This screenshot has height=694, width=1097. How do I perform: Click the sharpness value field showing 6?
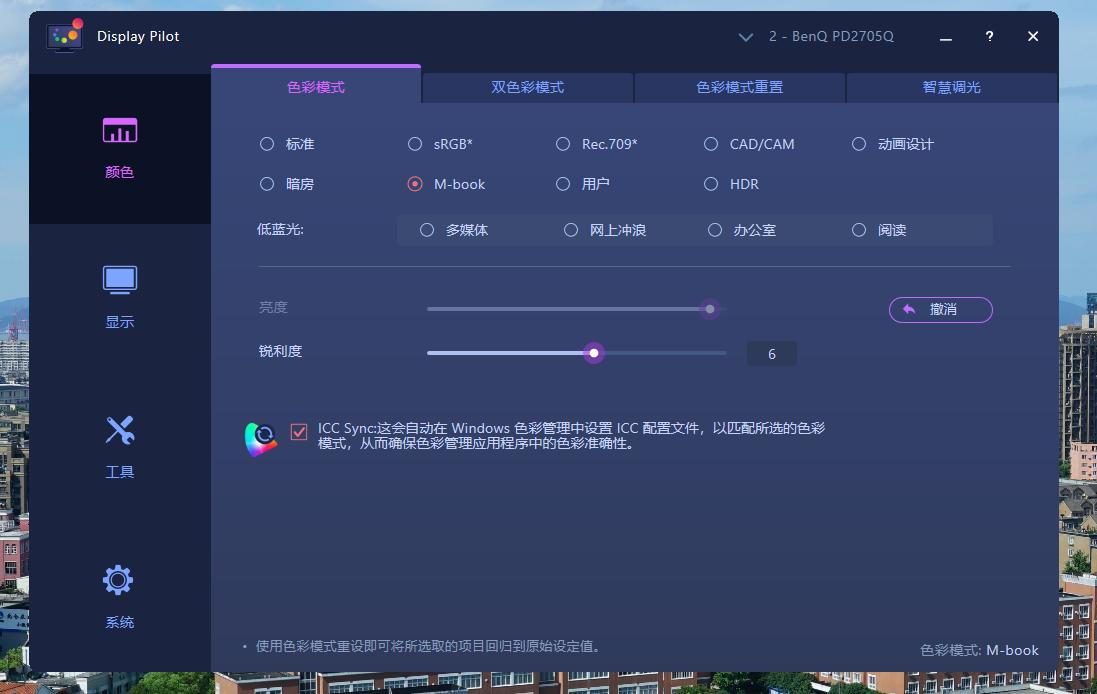coord(771,353)
